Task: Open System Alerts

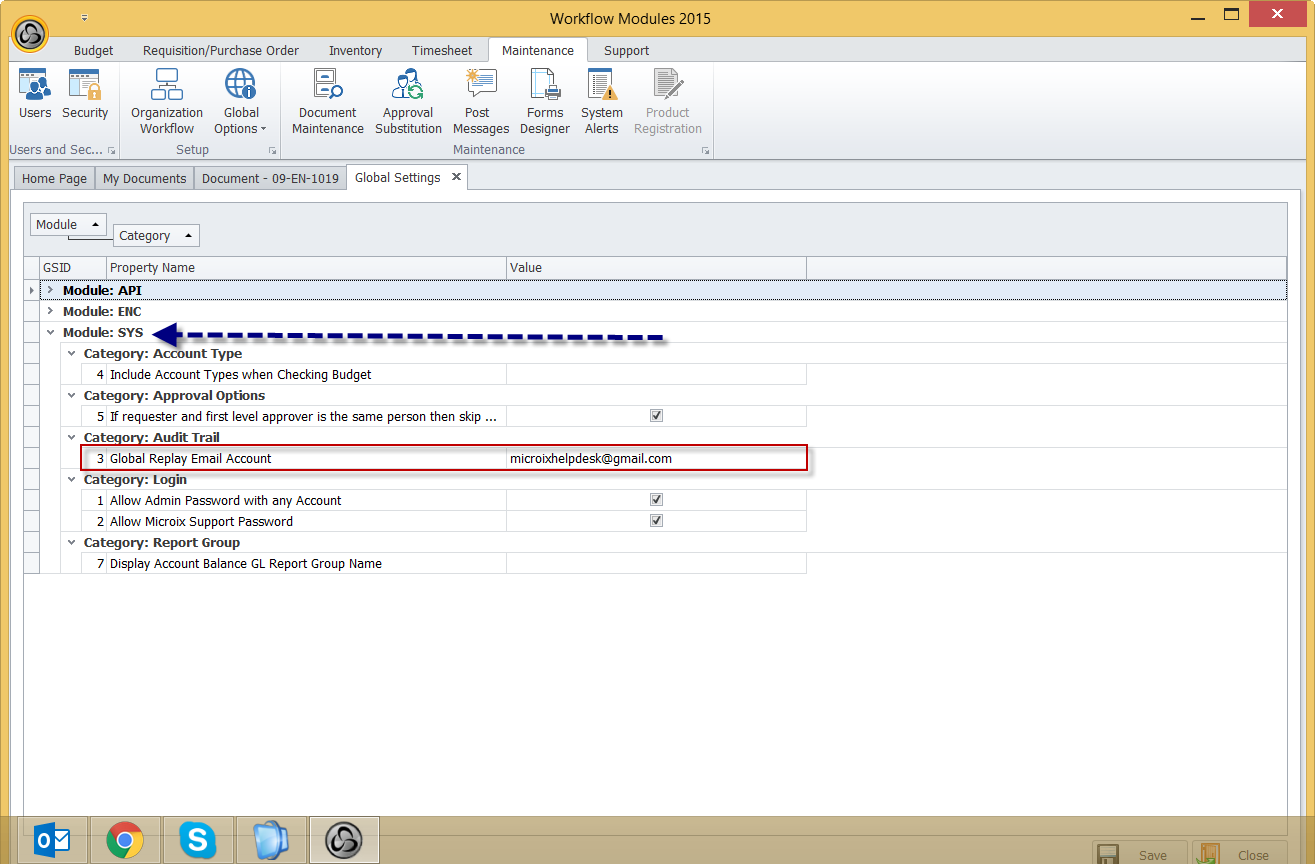Action: (601, 102)
